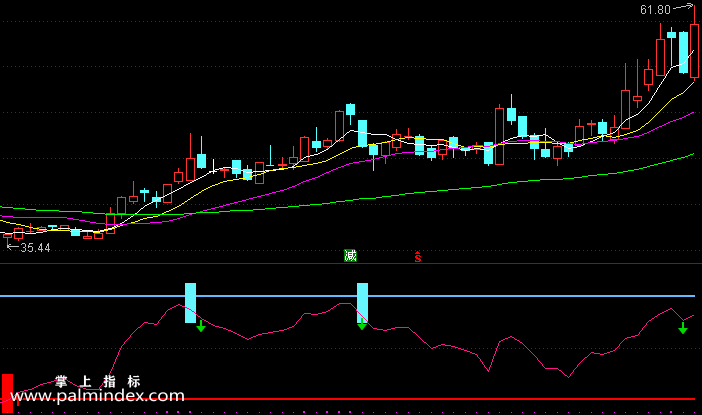The image size is (702, 415).
Task: Select the second cyan signal bar below 减
Action: (x=362, y=303)
